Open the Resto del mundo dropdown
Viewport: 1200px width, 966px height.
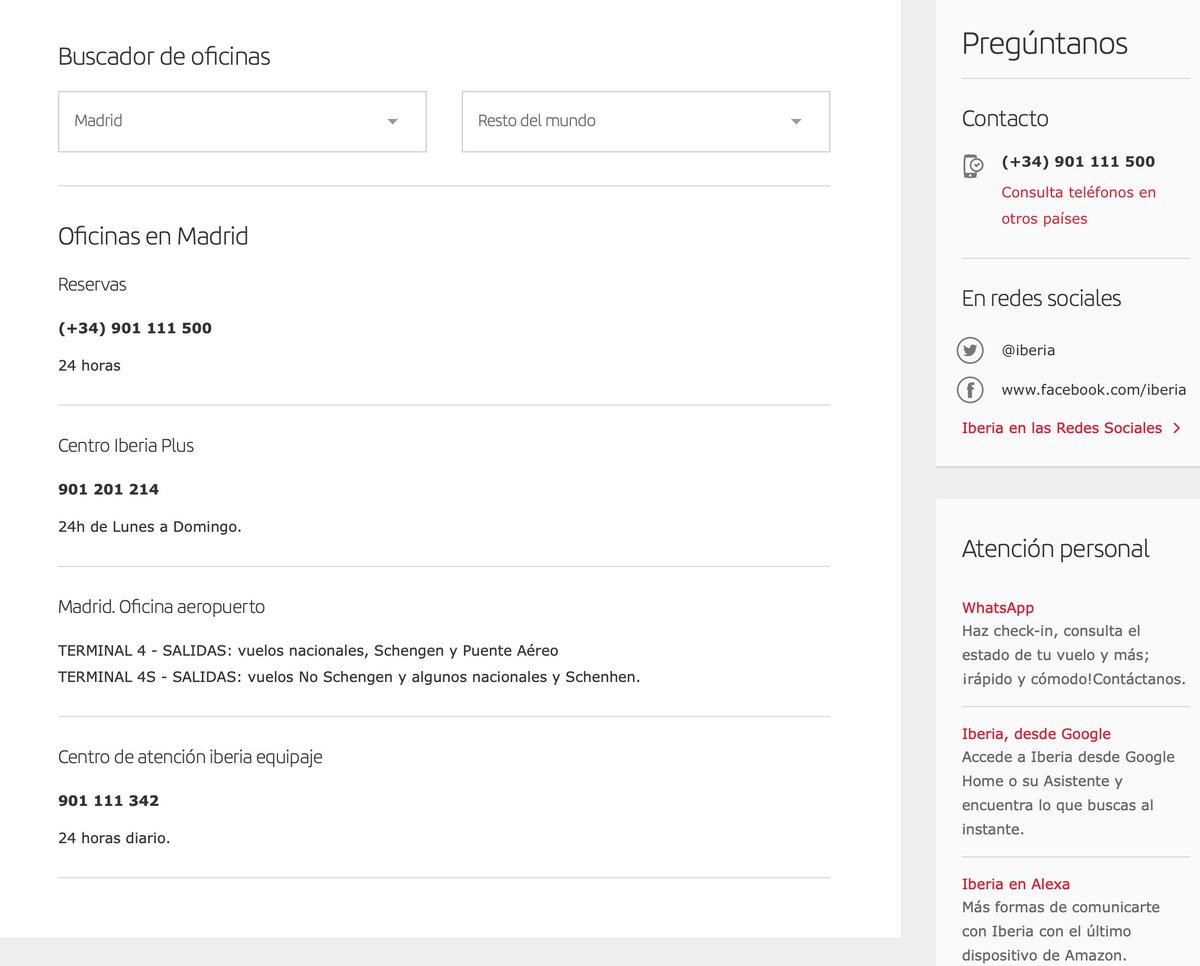(646, 122)
